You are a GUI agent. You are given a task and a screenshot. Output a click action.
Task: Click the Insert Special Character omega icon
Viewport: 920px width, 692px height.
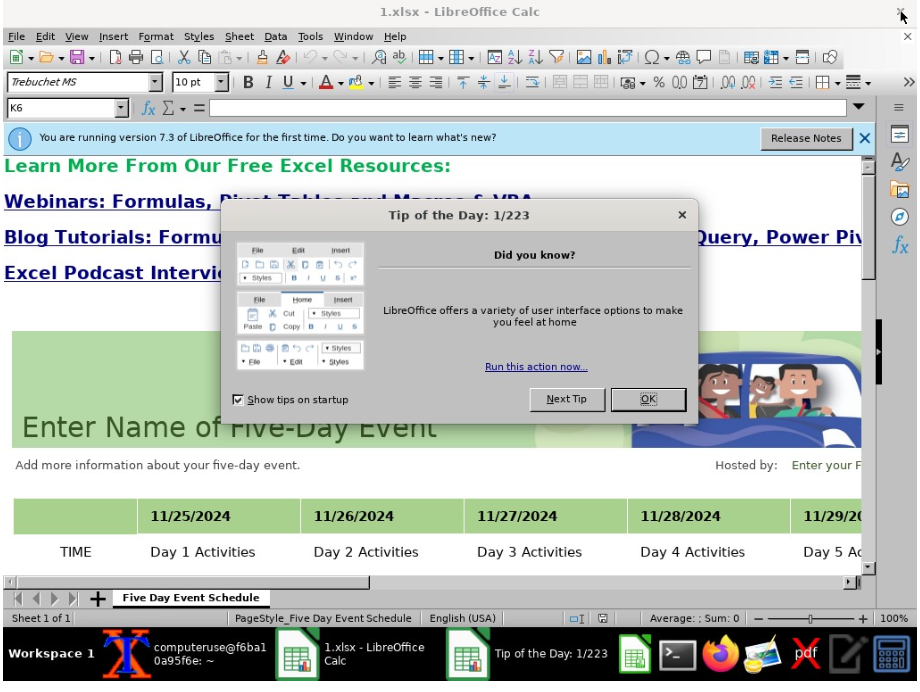pos(651,57)
